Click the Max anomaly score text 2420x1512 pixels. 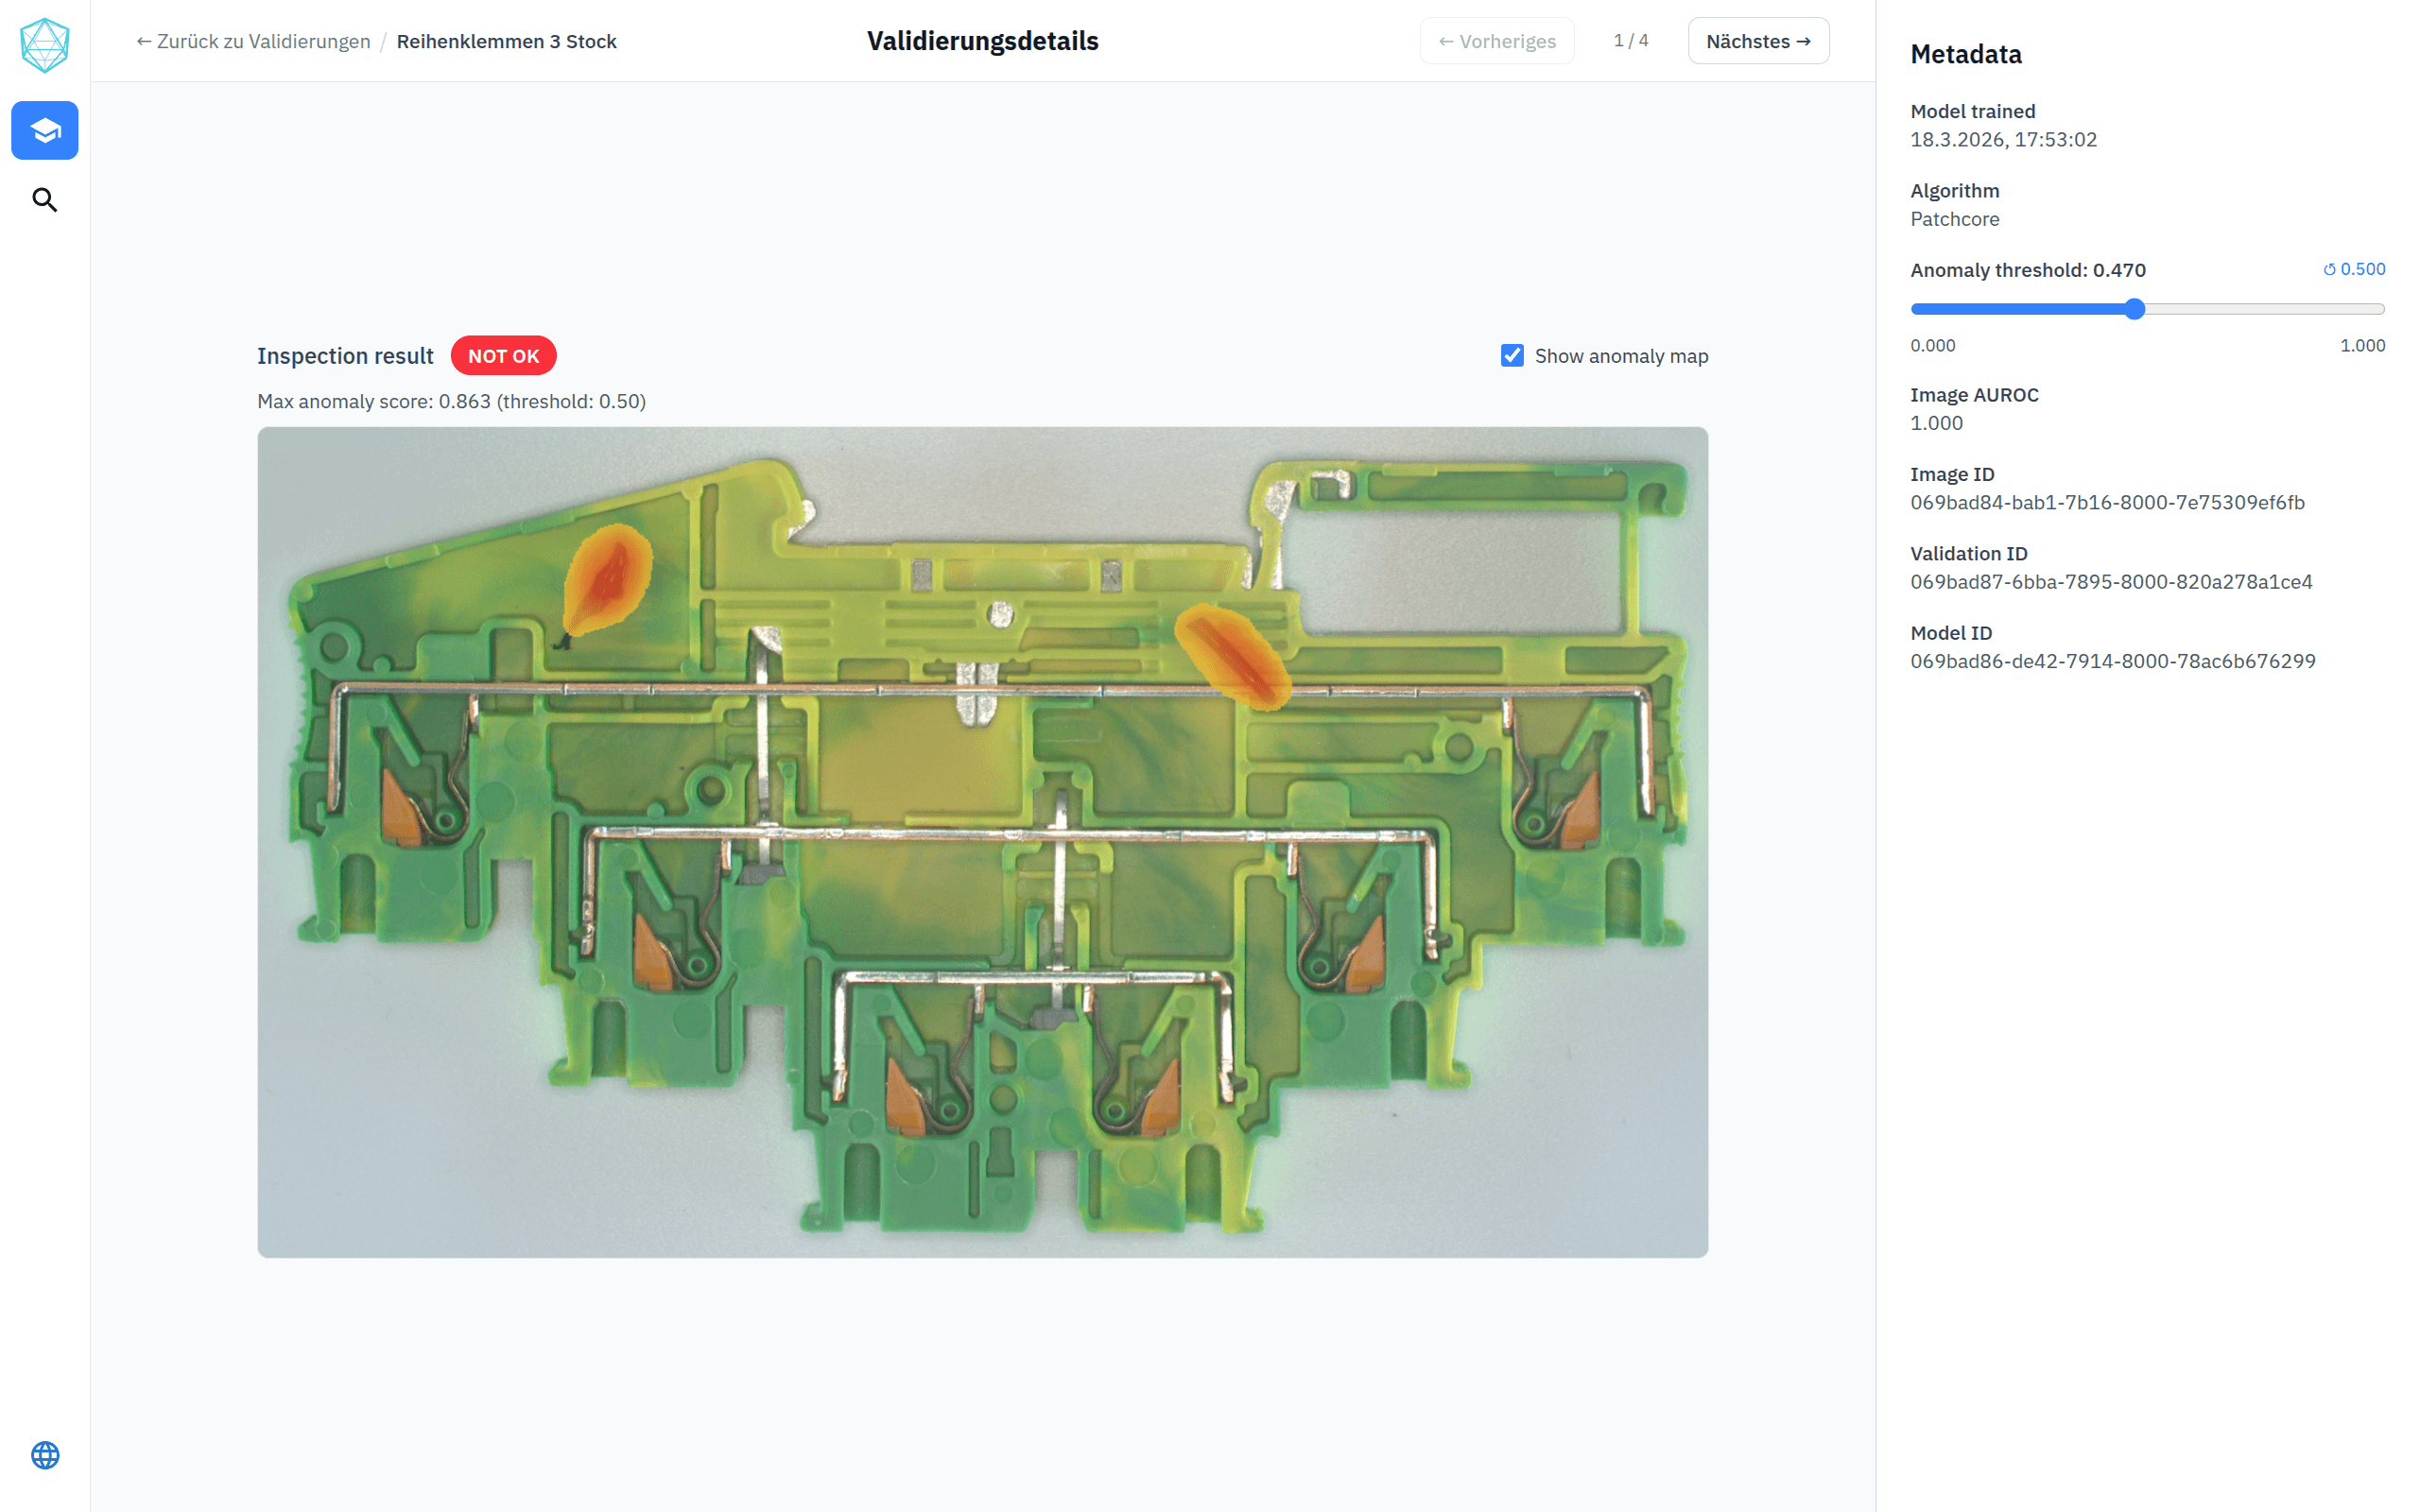(x=451, y=401)
